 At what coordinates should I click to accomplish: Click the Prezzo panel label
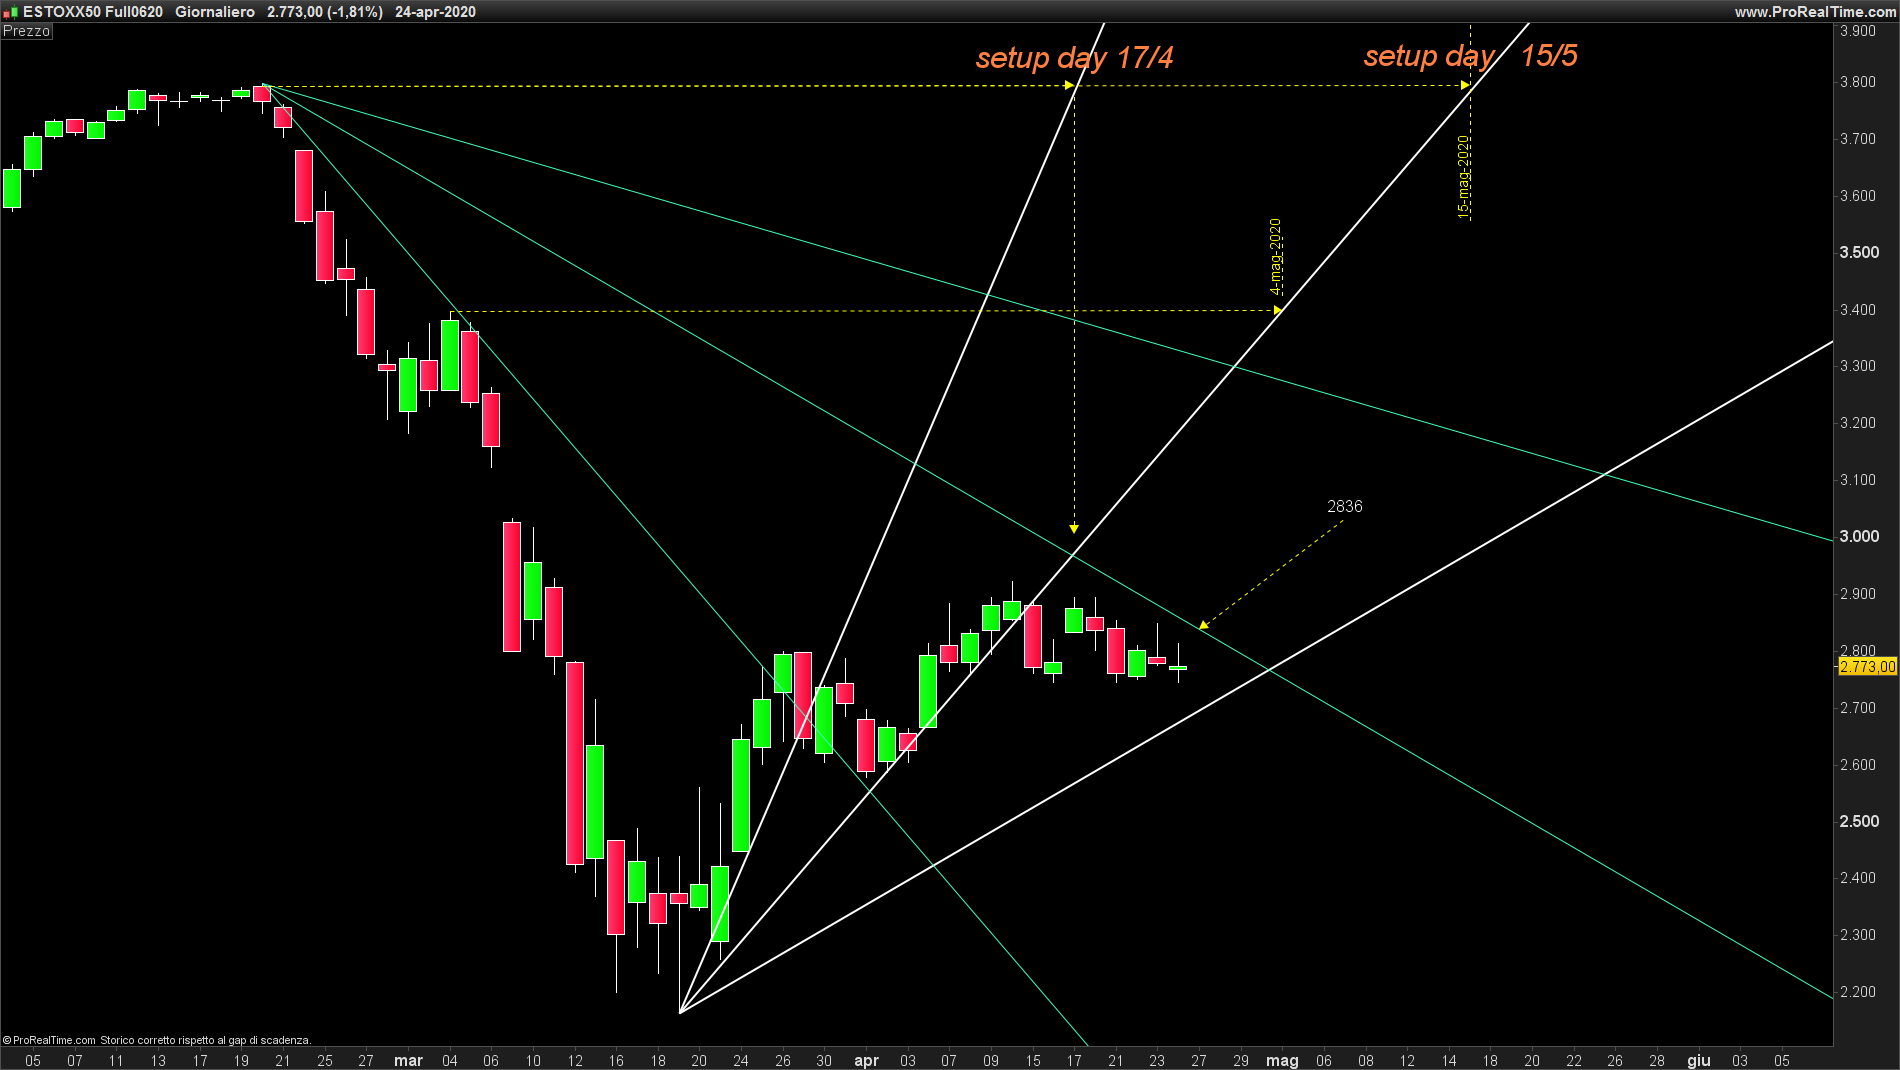(x=27, y=31)
